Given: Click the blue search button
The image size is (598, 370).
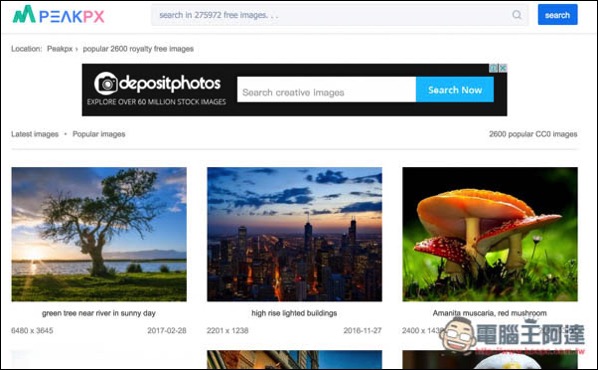Looking at the screenshot, I should point(558,15).
